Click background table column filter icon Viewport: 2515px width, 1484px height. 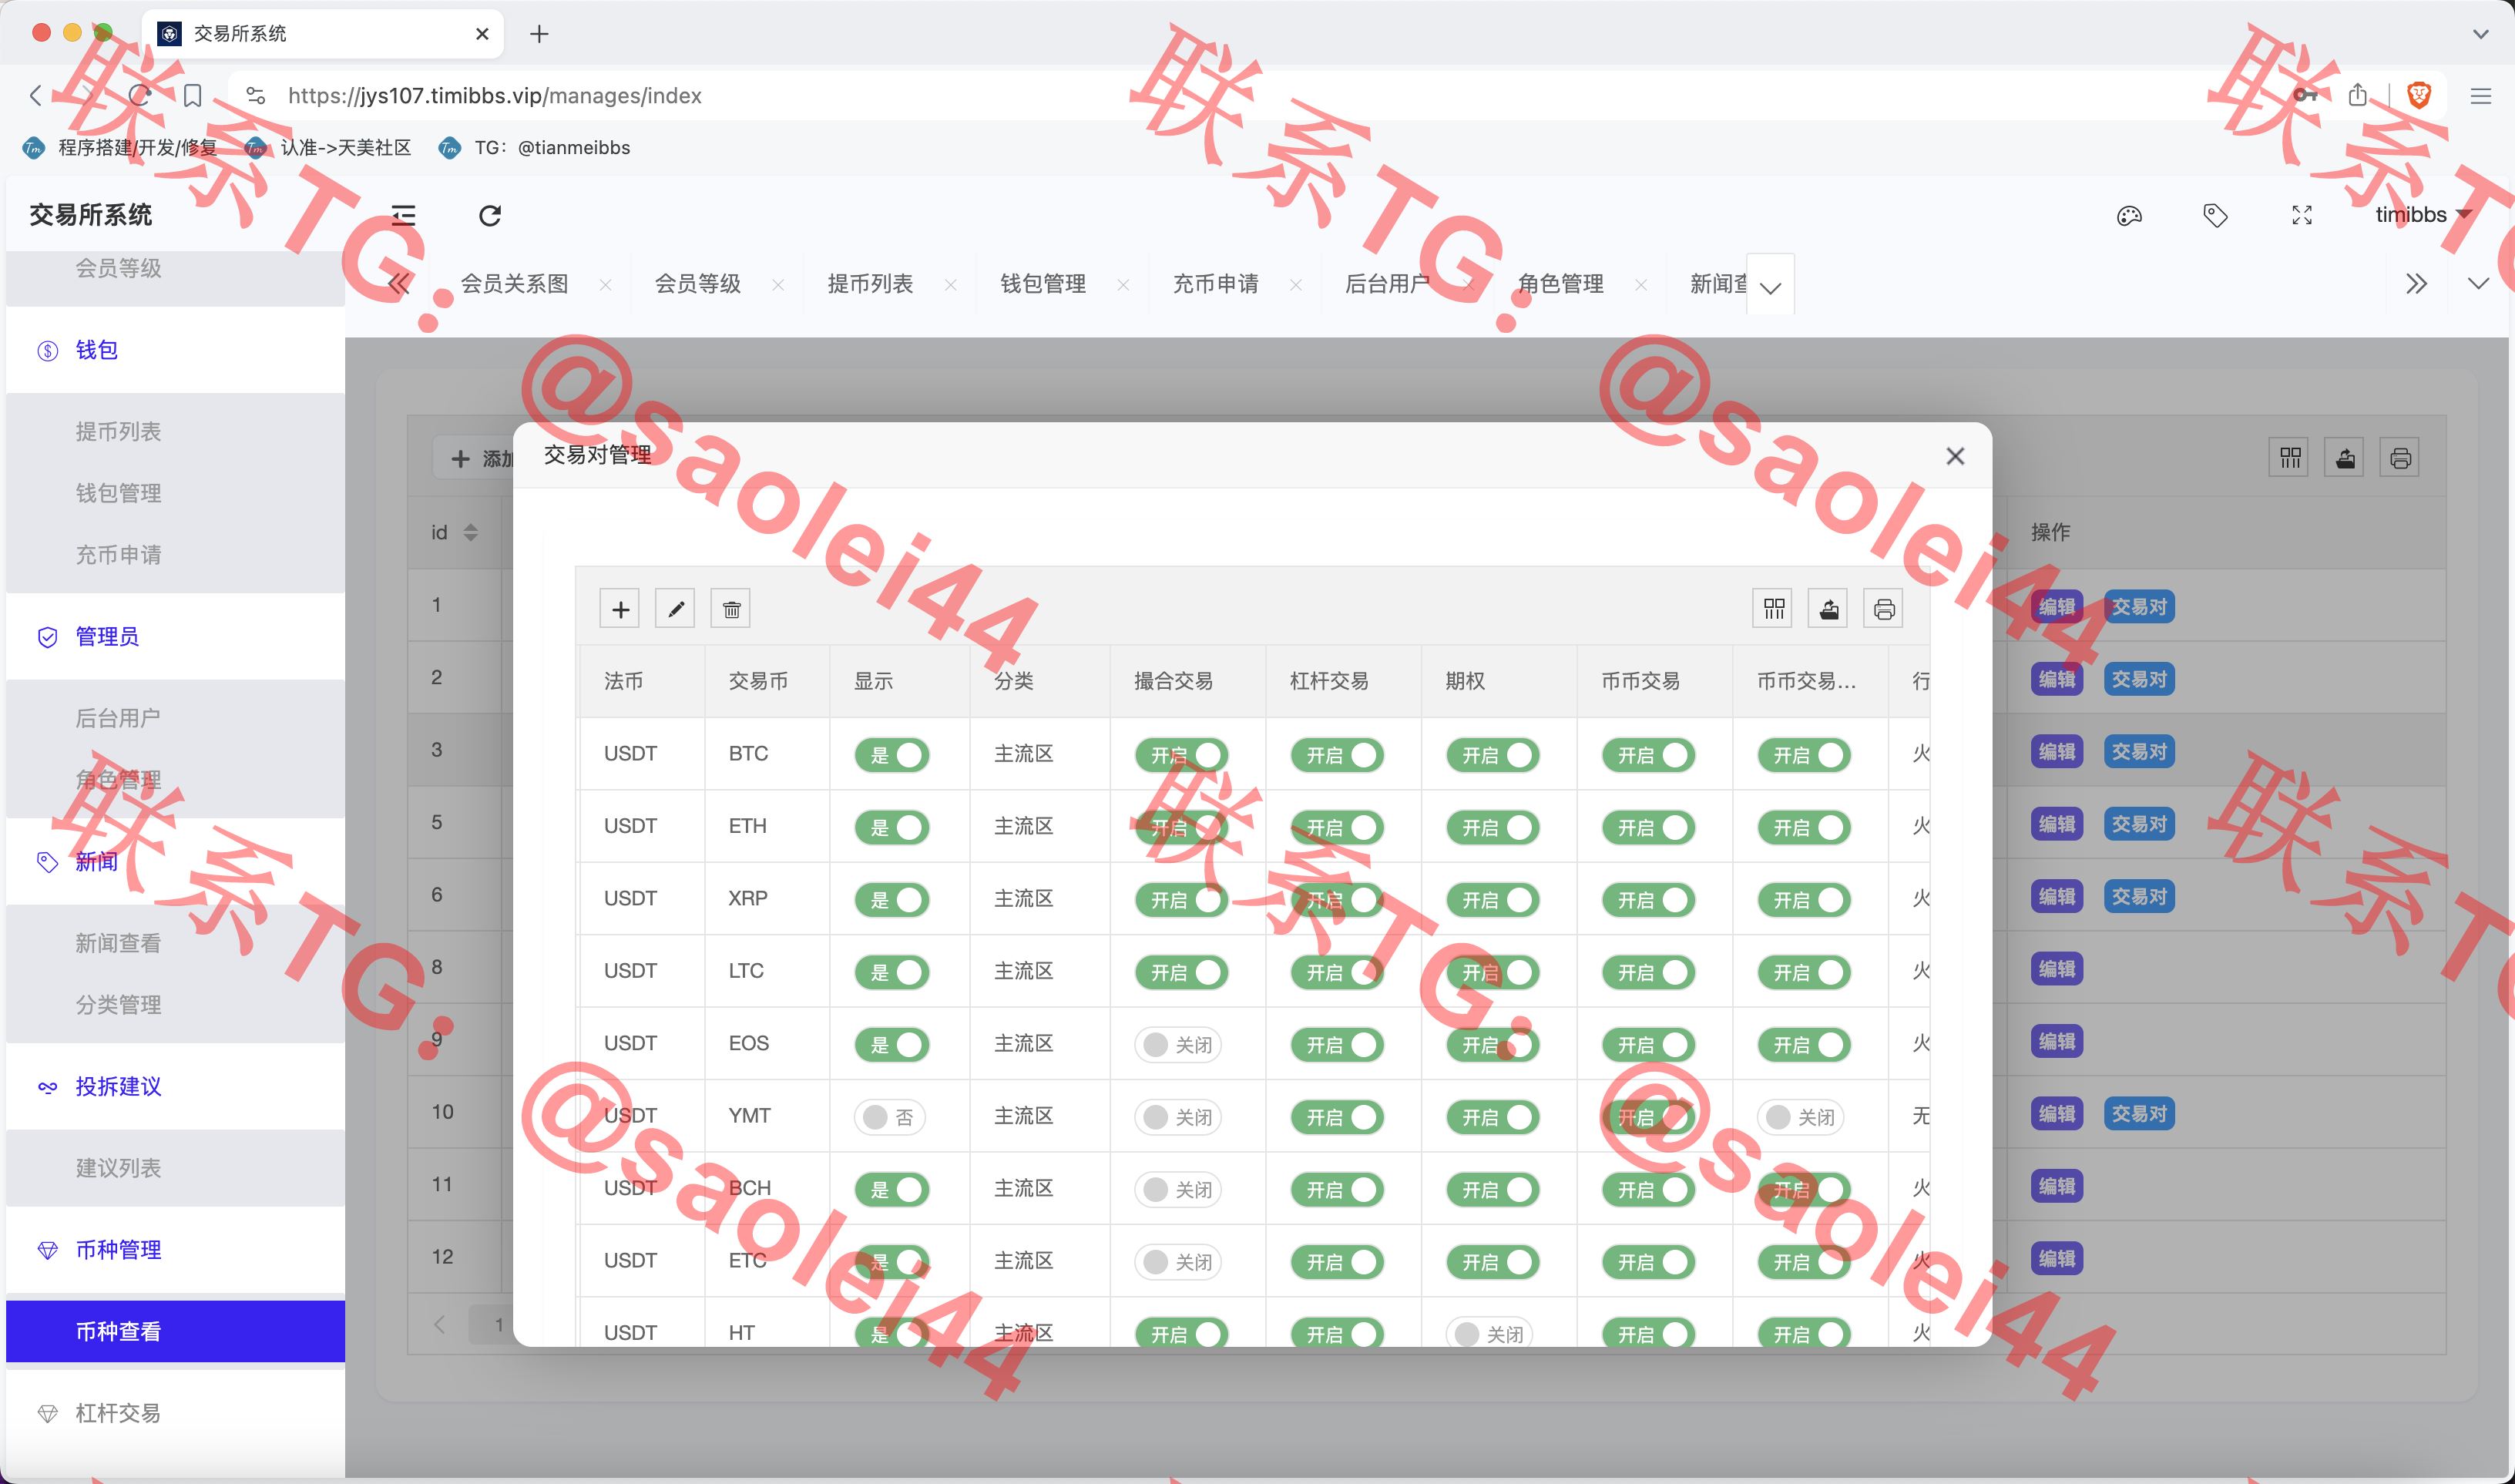pyautogui.click(x=2290, y=458)
